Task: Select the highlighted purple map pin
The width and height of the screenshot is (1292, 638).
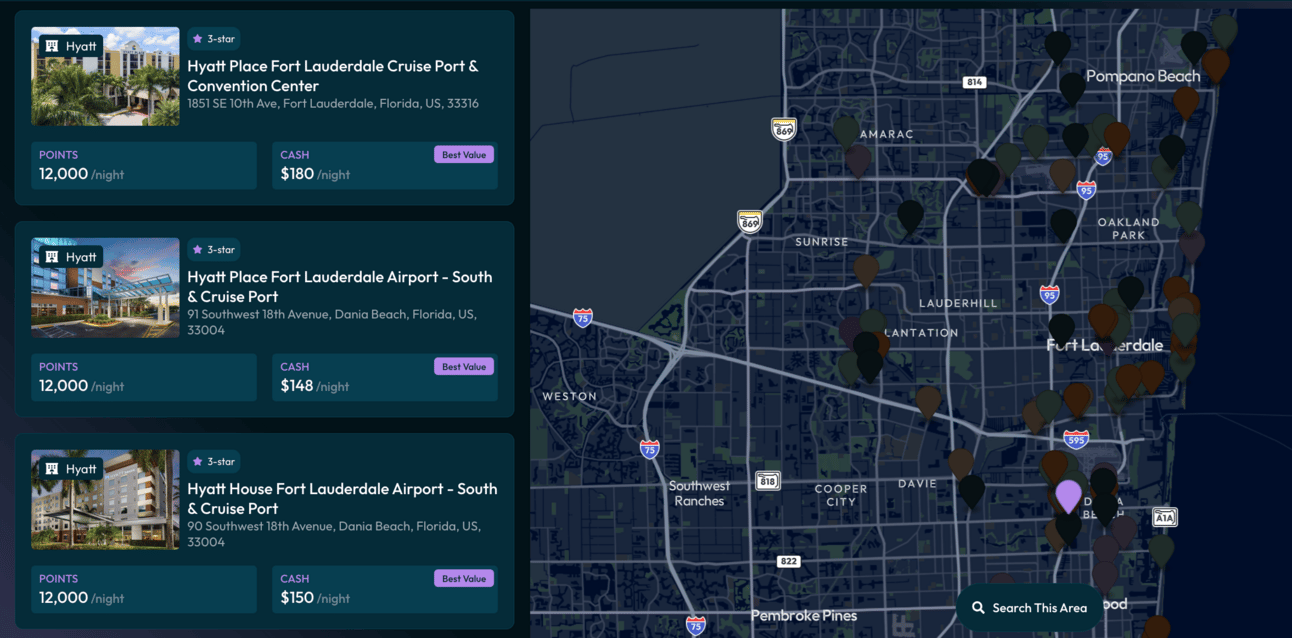Action: point(1068,496)
